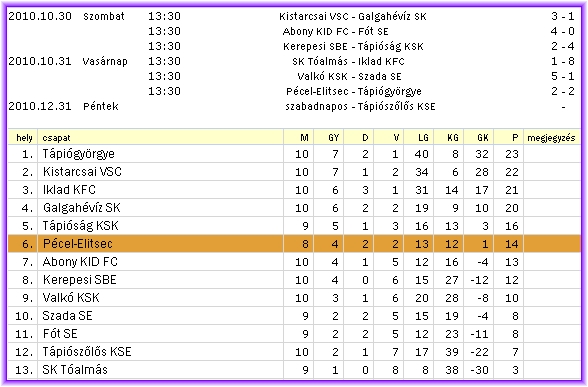Click Galgahévíz SK in the standings
Screen dimensions: 588x387
(81, 208)
